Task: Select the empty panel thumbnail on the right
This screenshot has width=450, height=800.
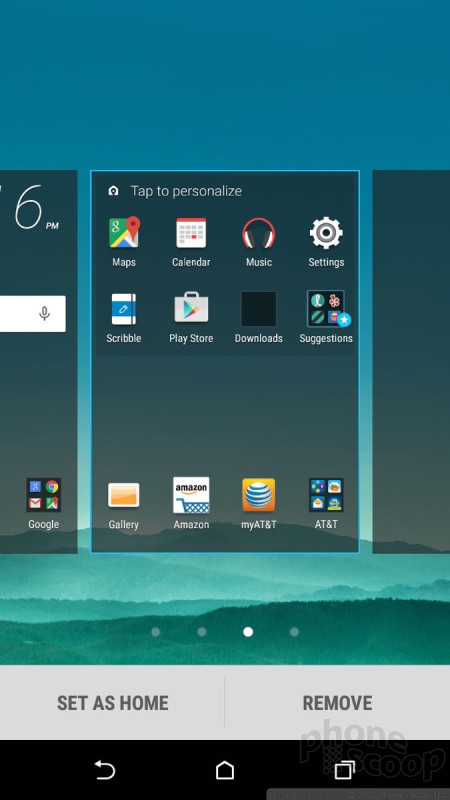Action: (411, 362)
